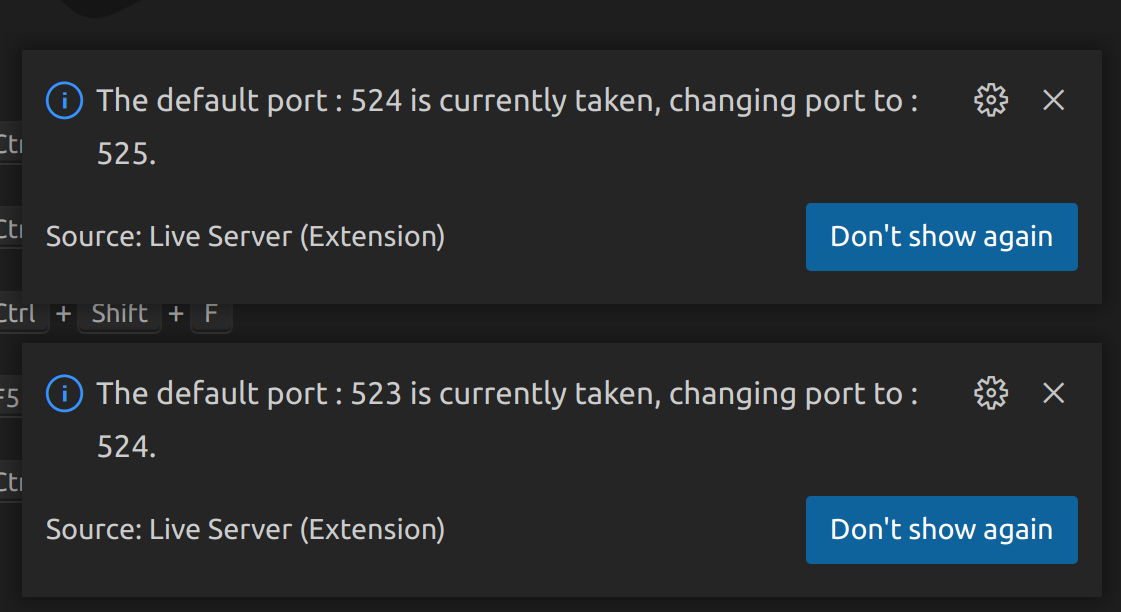This screenshot has width=1121, height=612.
Task: Click the plus sign between Shift and F
Action: coord(175,313)
